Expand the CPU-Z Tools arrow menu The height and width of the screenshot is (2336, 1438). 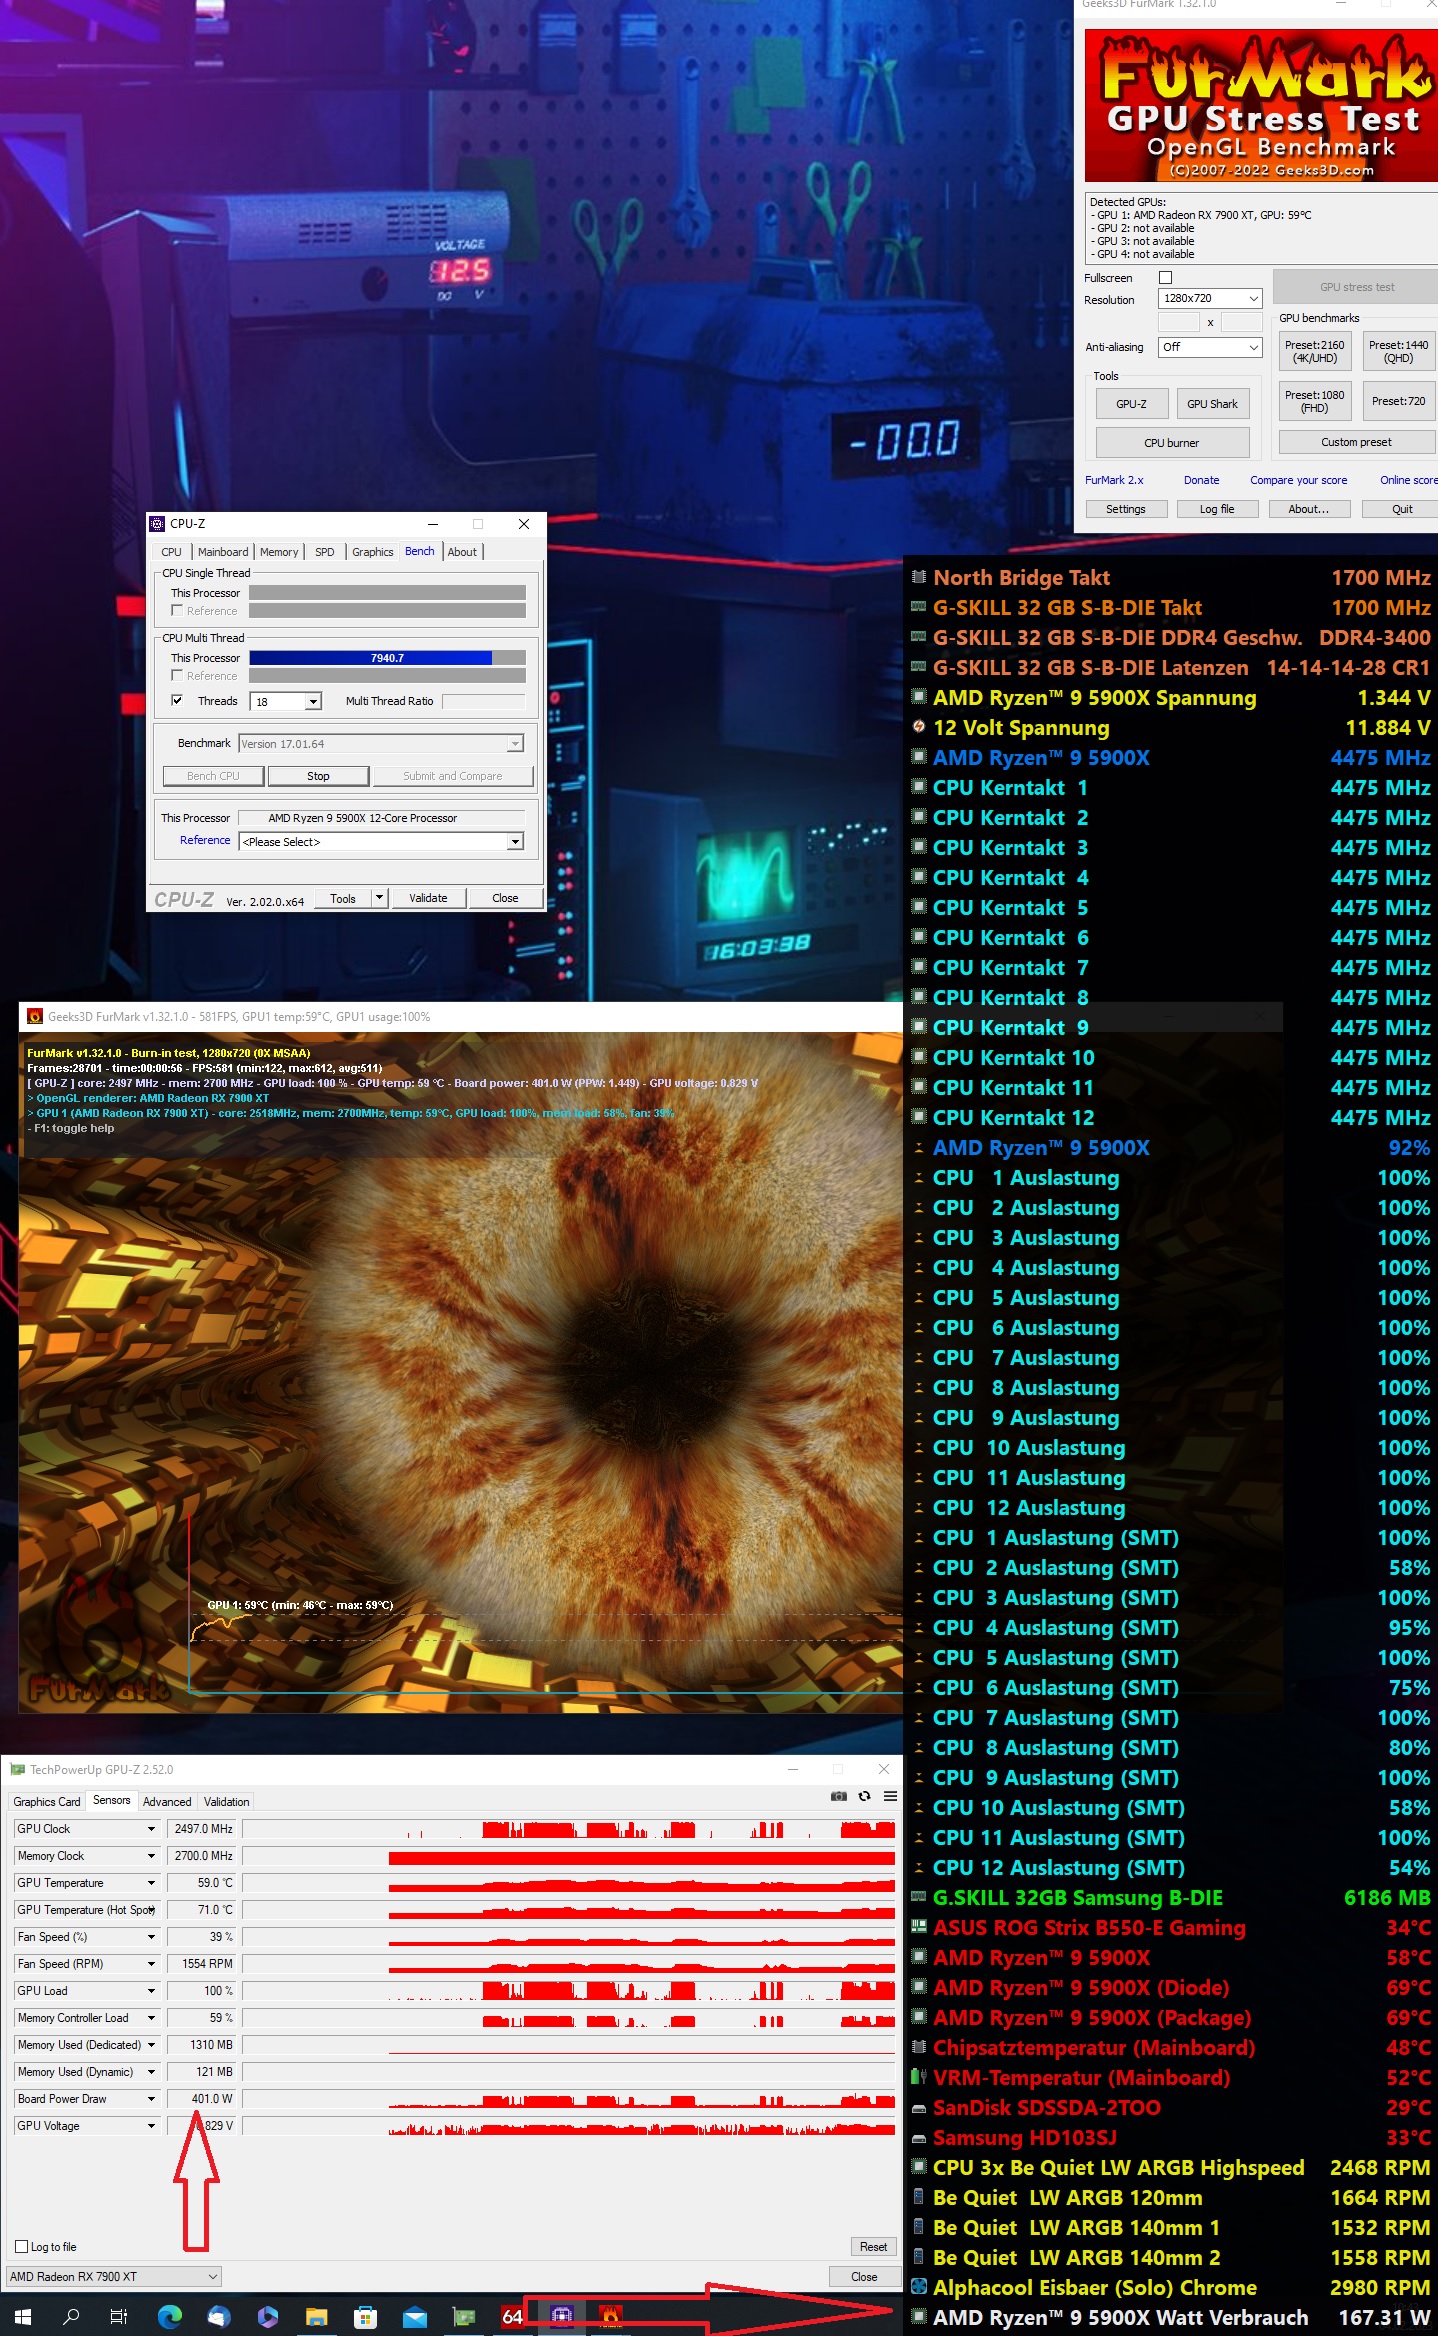379,898
